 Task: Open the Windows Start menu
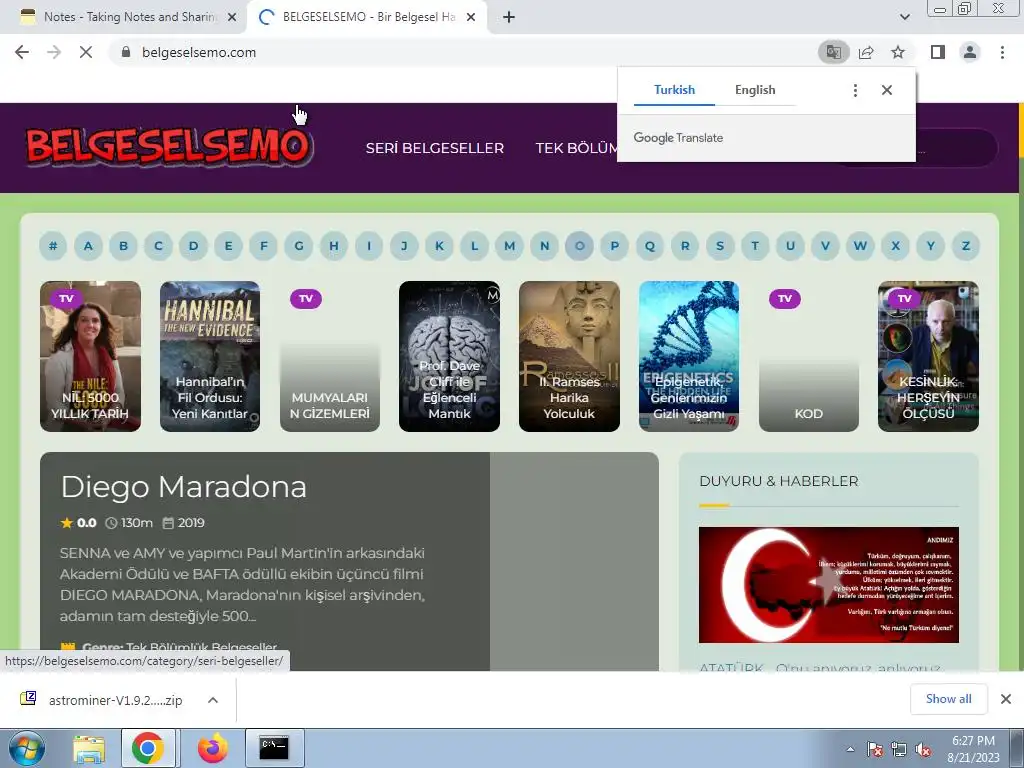pos(27,748)
